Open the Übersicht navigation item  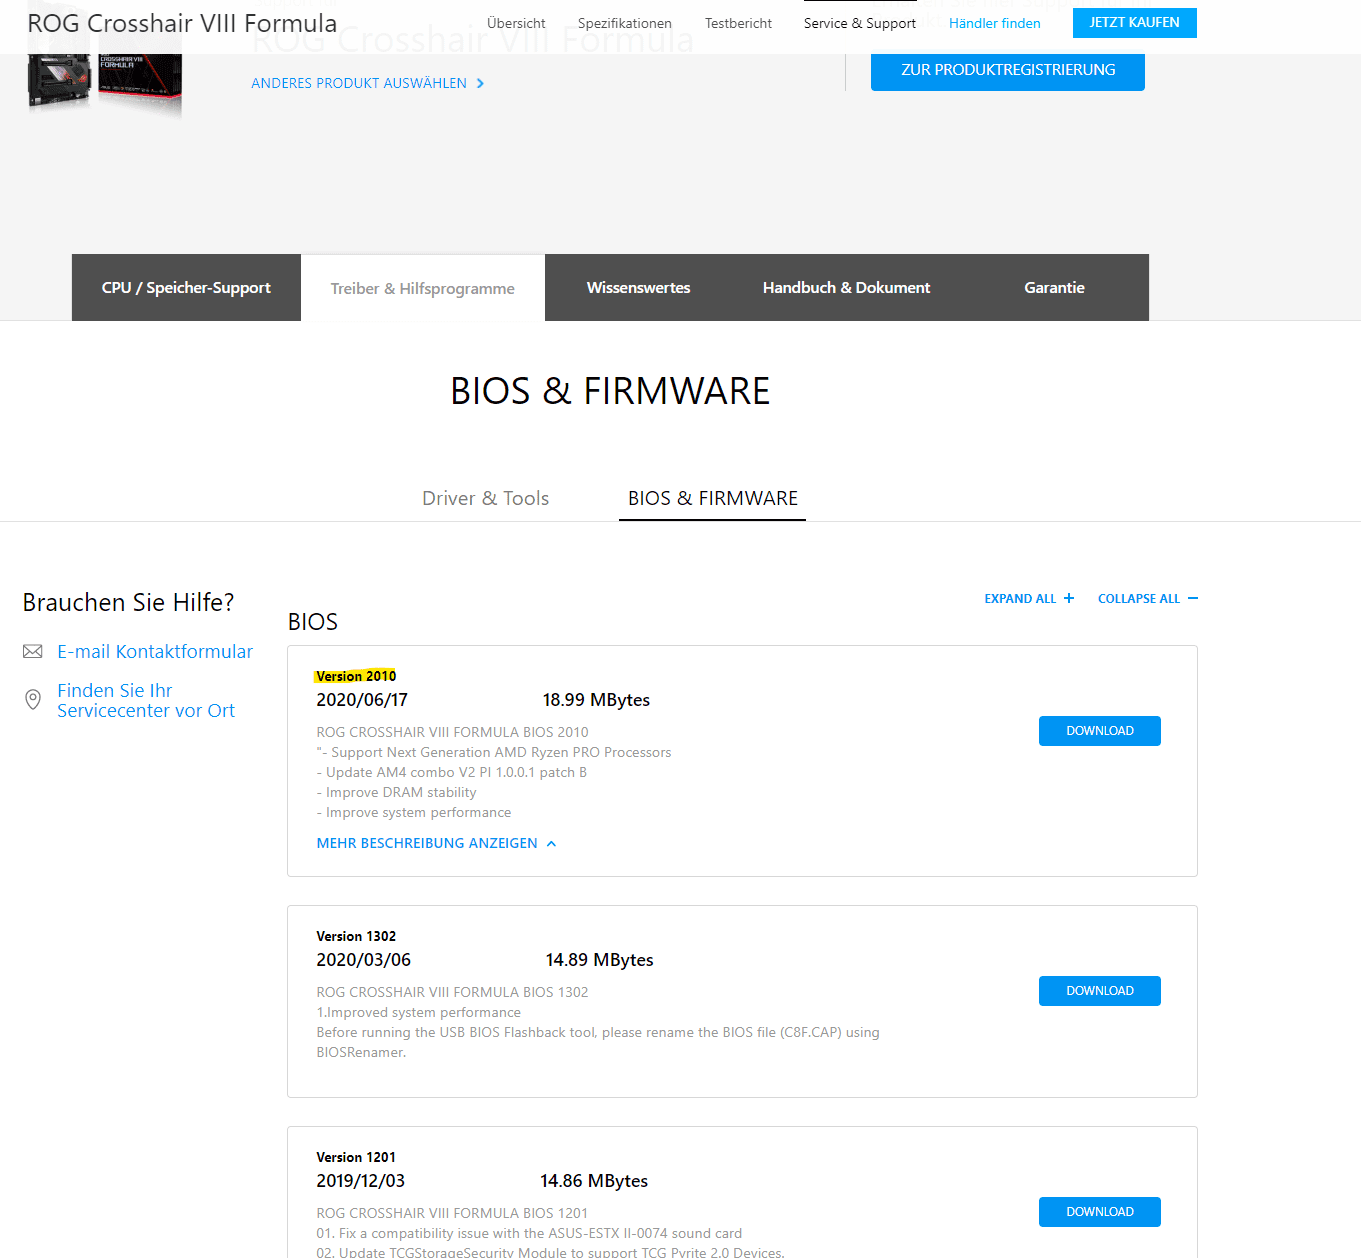click(516, 23)
